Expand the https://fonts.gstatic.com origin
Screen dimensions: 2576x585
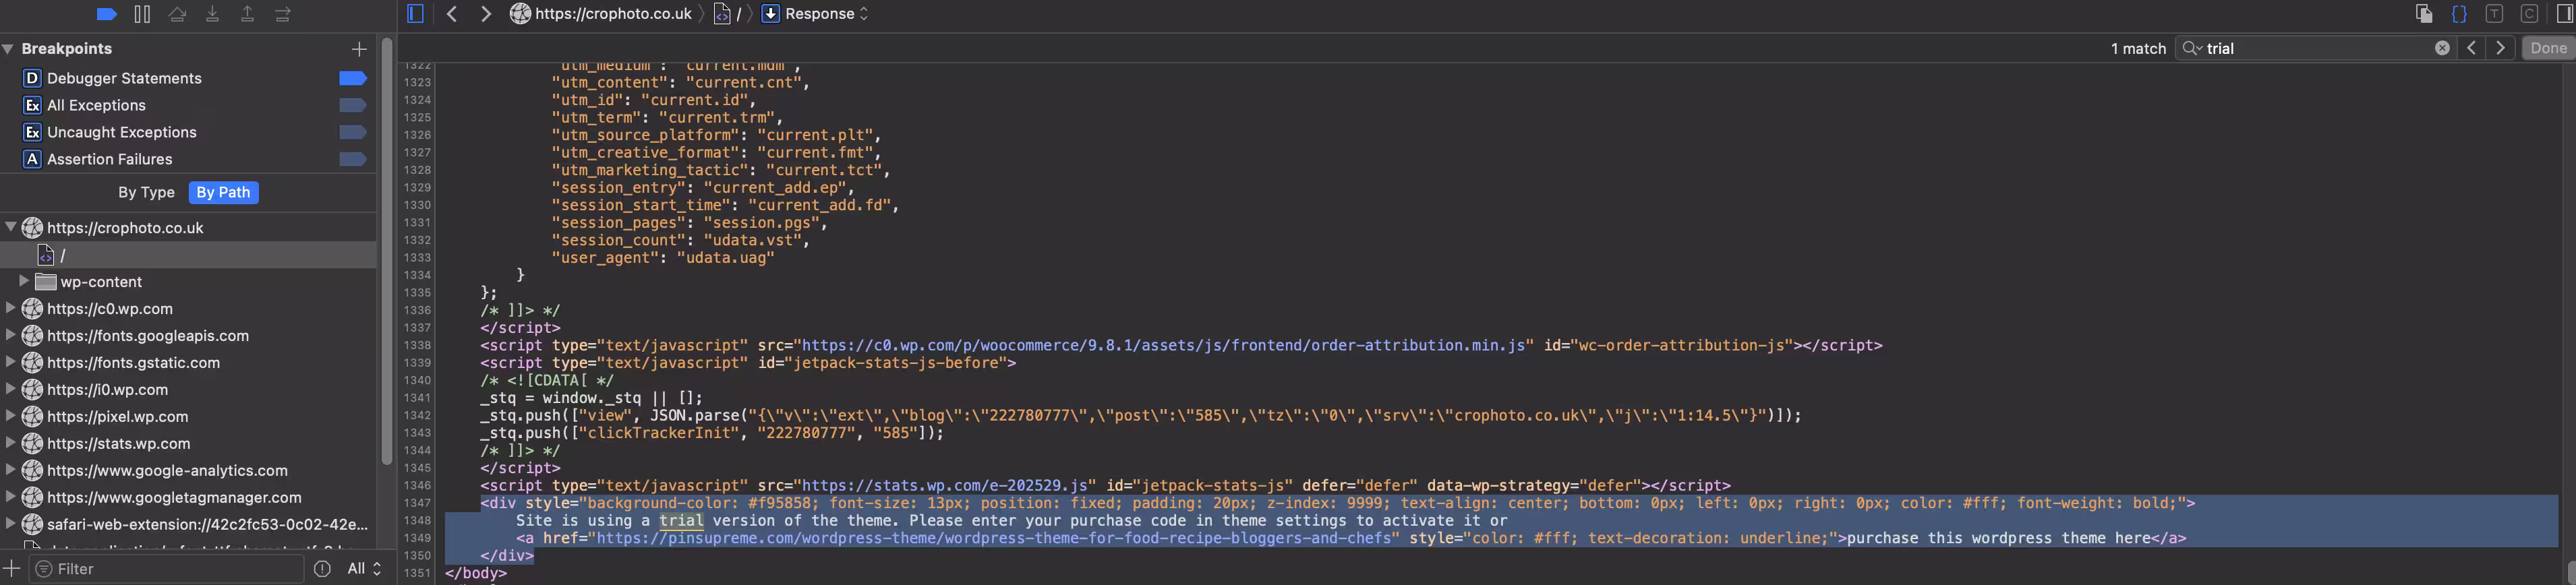pos(10,362)
